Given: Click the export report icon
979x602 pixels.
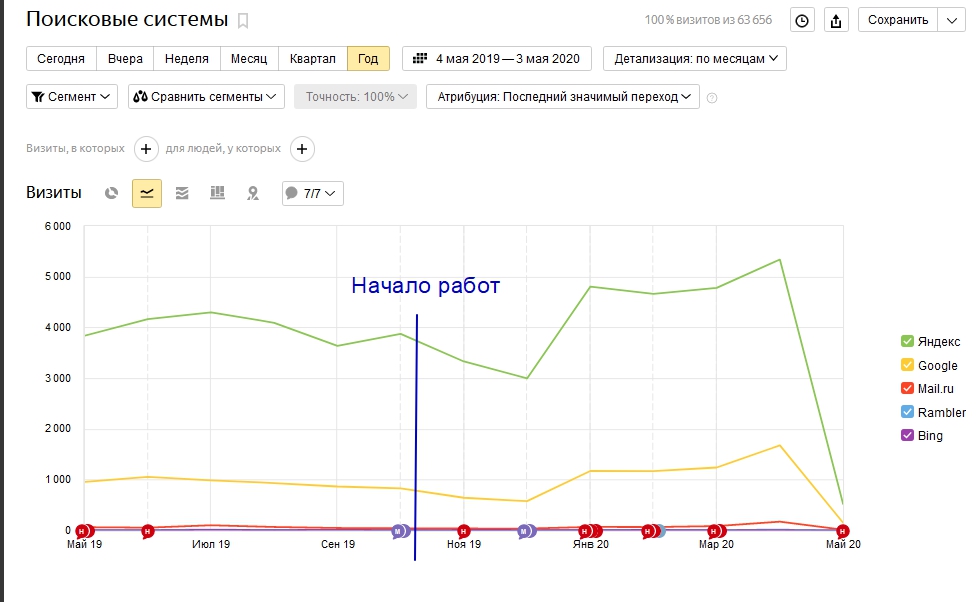Looking at the screenshot, I should pos(836,20).
